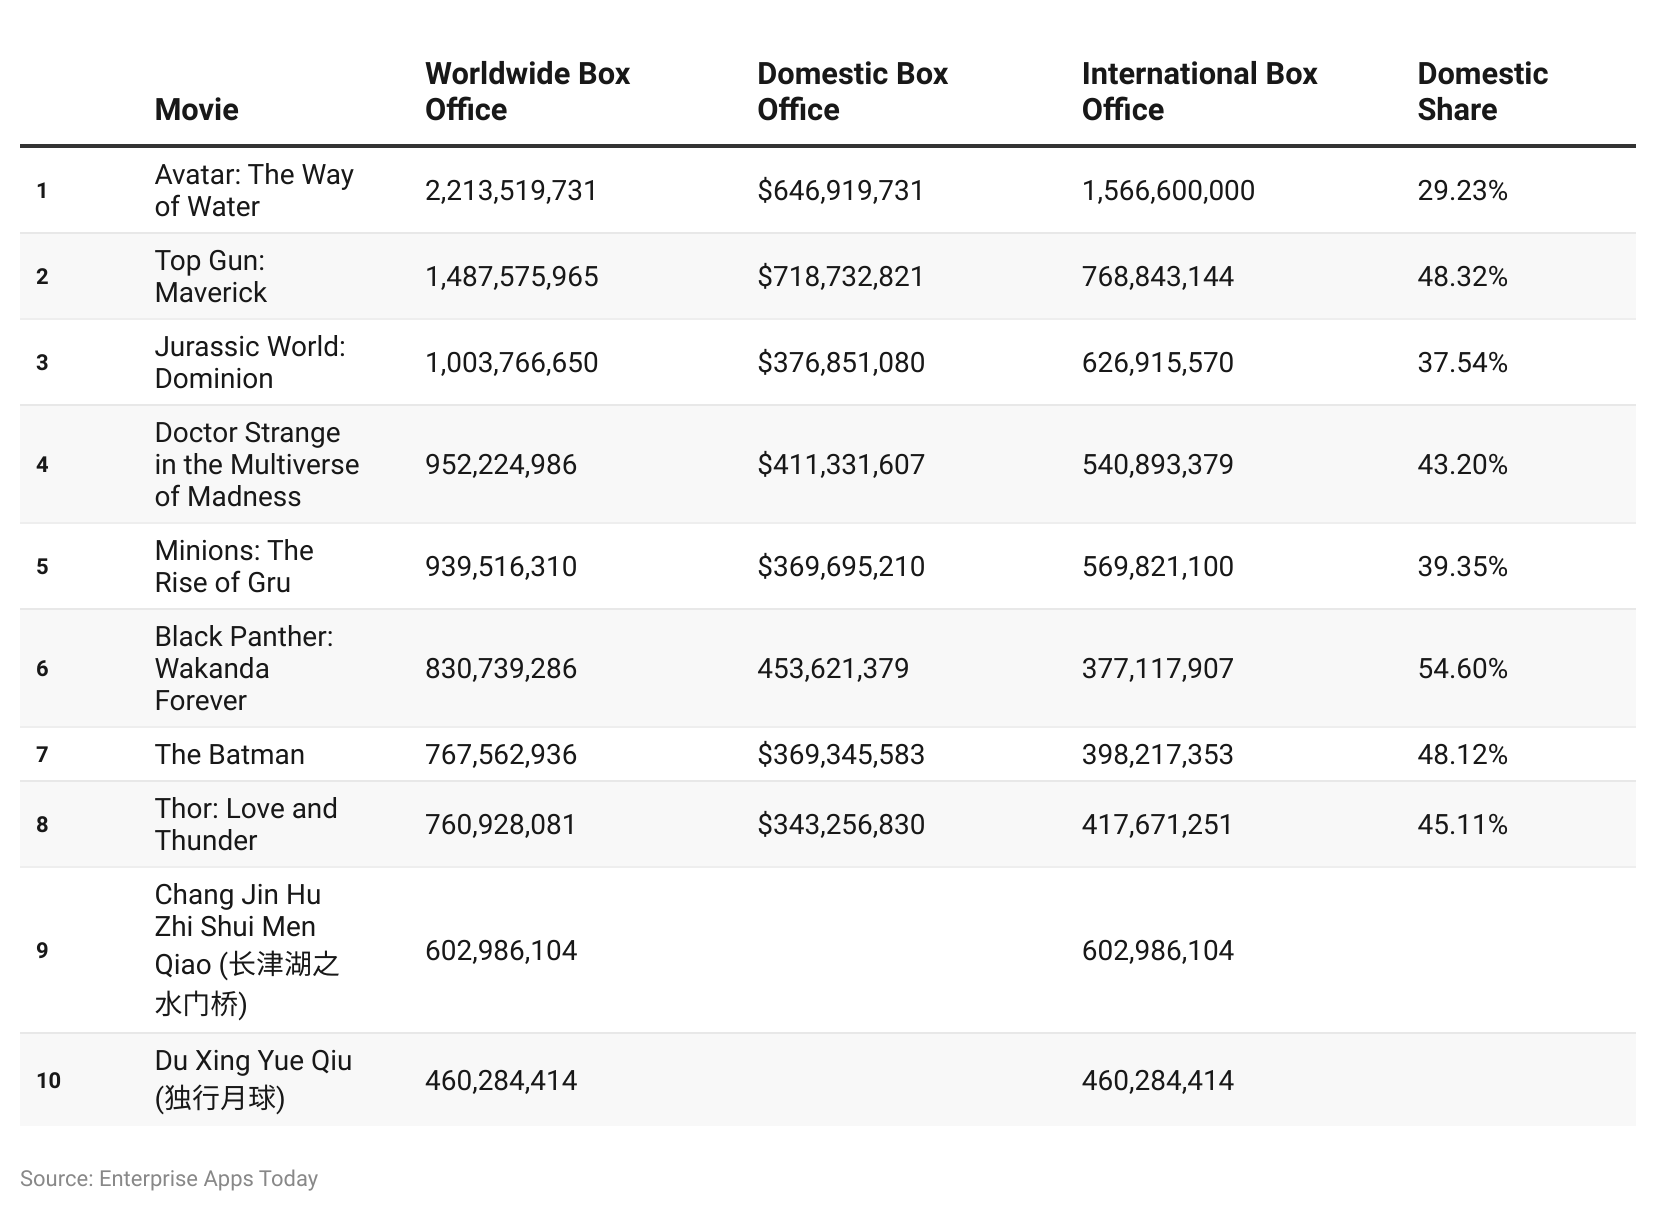Click worldwide value 830,739,286

[501, 668]
